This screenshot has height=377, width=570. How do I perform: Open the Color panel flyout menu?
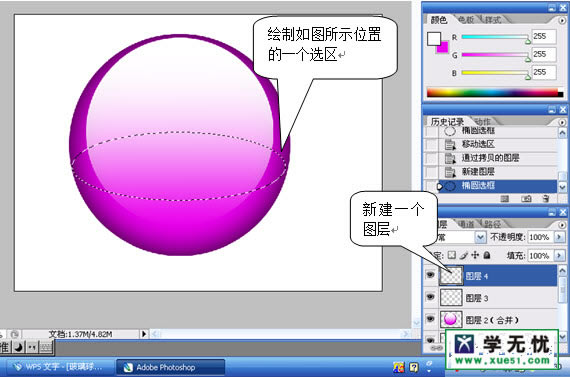562,20
